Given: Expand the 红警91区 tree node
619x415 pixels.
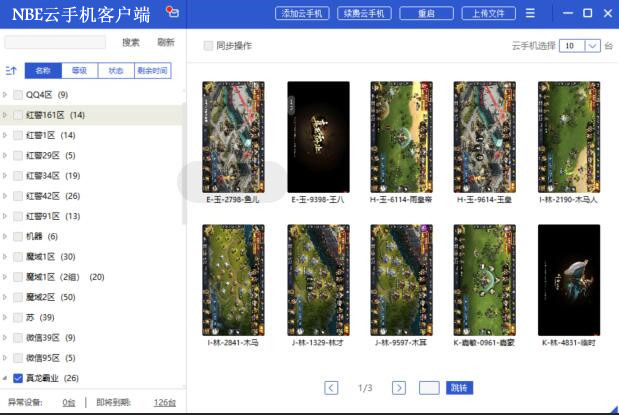Looking at the screenshot, I should pyautogui.click(x=5, y=216).
